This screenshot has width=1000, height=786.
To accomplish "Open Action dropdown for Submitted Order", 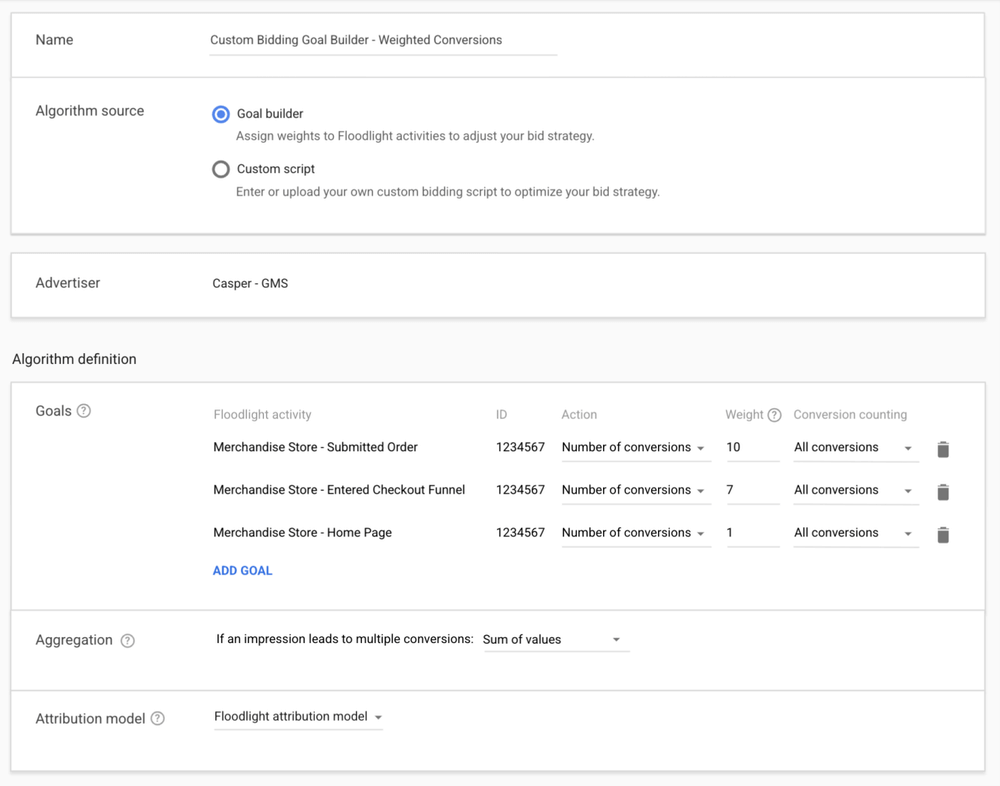I will coord(634,448).
